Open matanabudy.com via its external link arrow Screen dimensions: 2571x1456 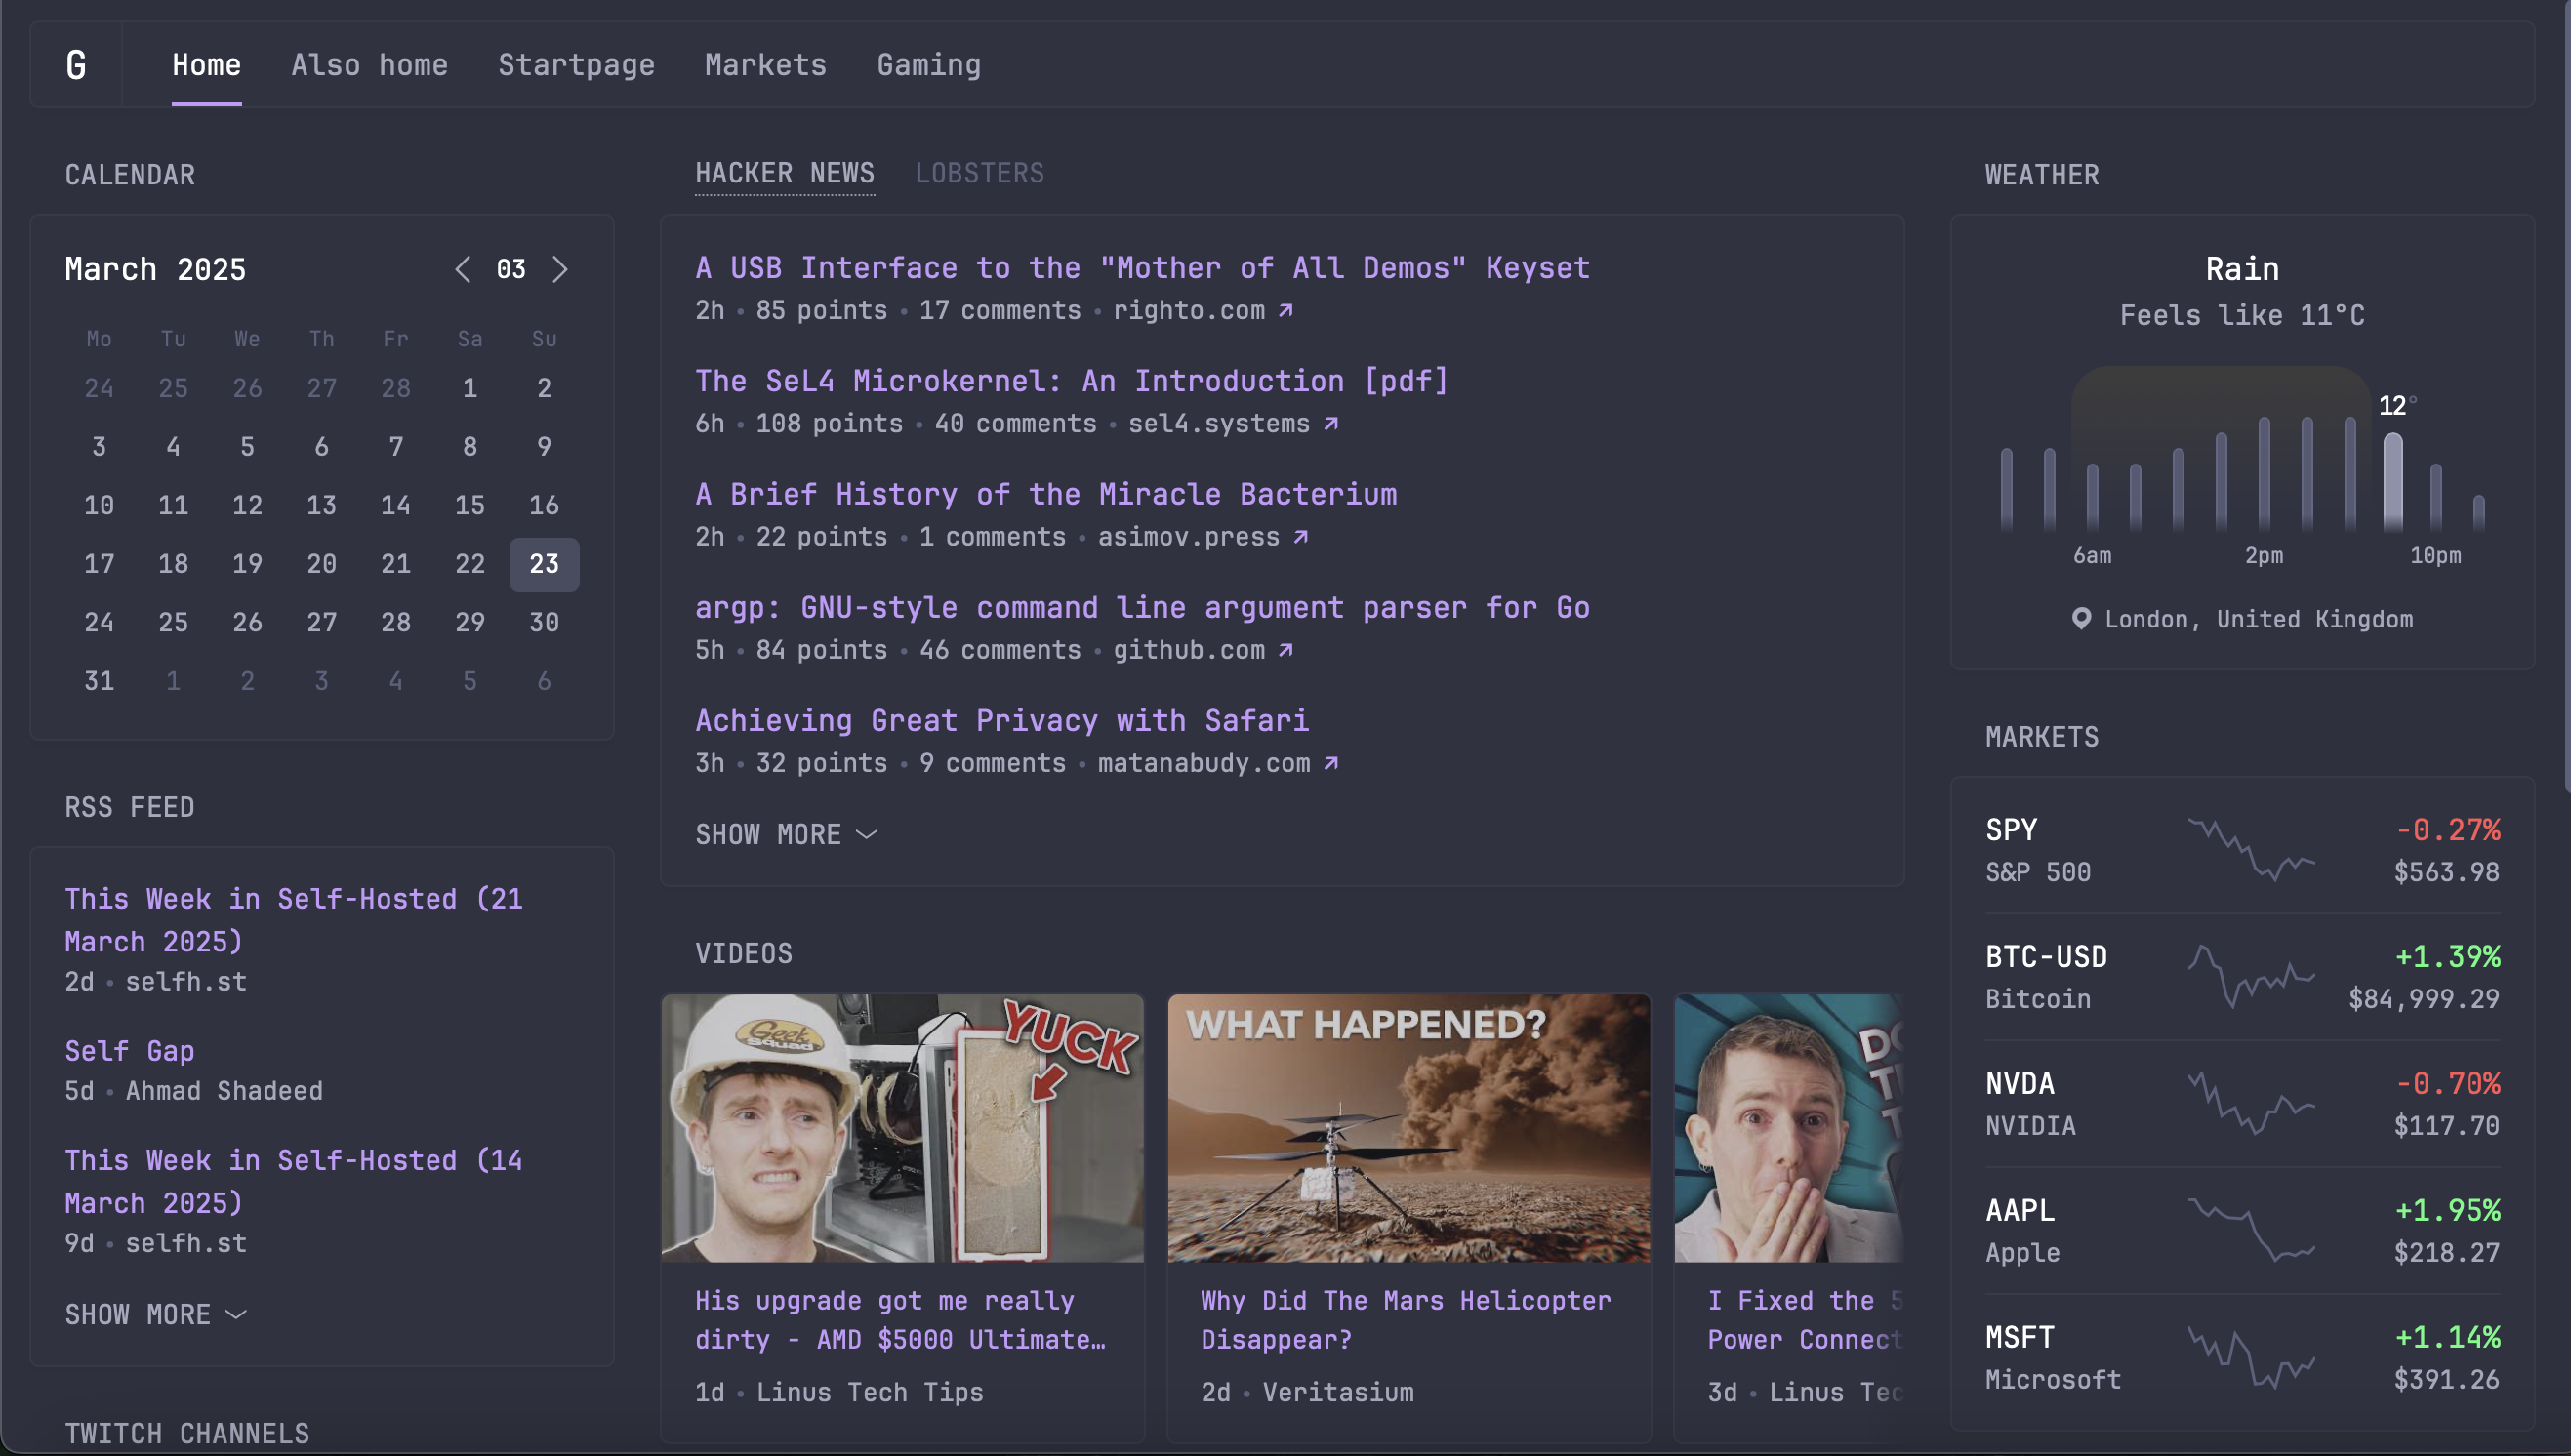[x=1330, y=762]
